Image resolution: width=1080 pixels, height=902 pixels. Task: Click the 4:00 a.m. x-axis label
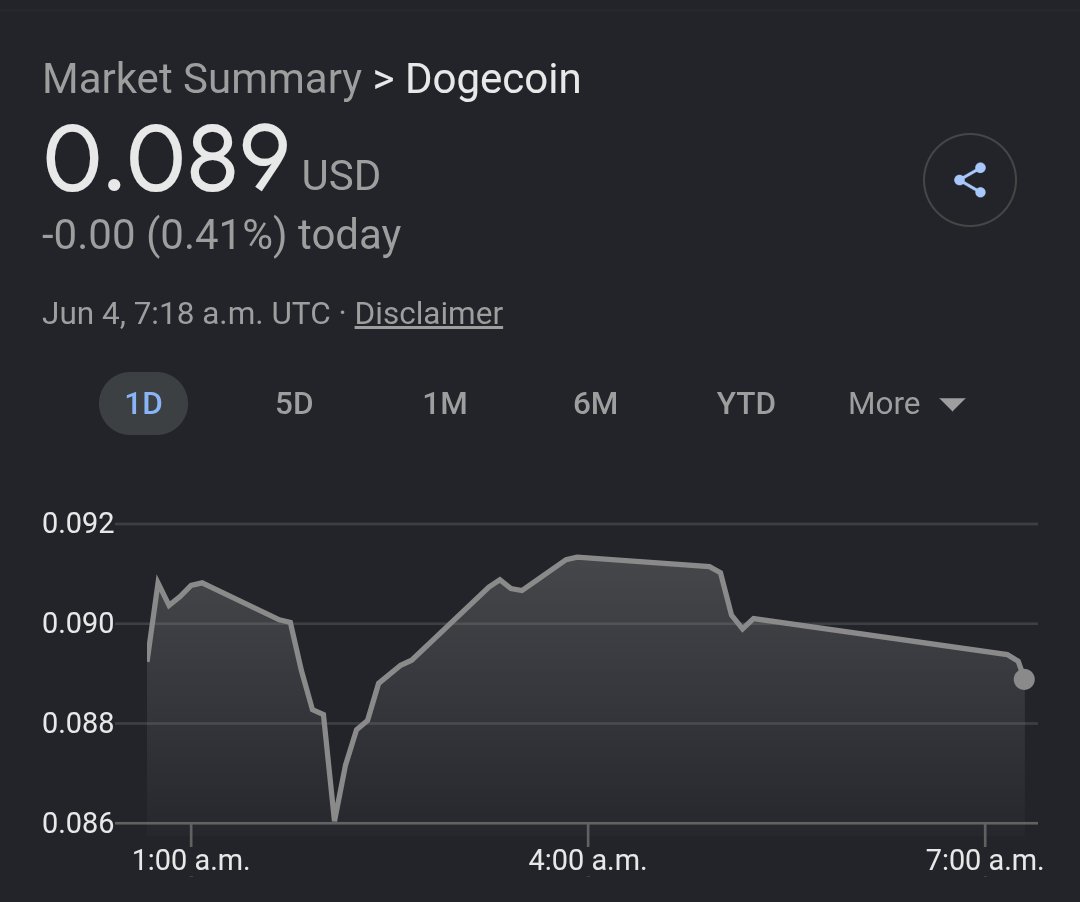[588, 861]
